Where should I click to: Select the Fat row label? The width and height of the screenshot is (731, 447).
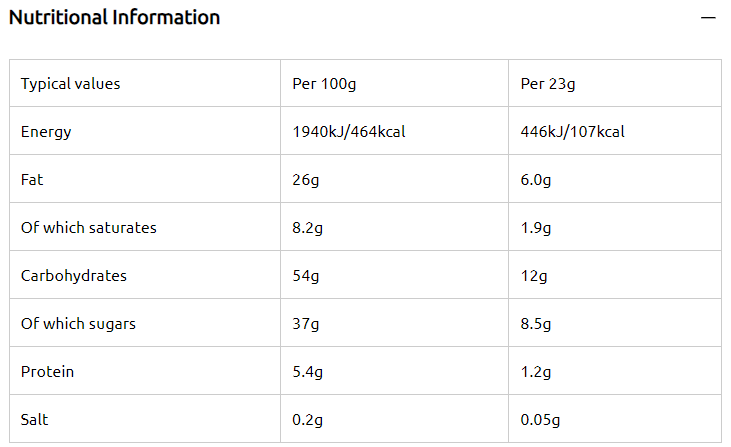coord(32,179)
